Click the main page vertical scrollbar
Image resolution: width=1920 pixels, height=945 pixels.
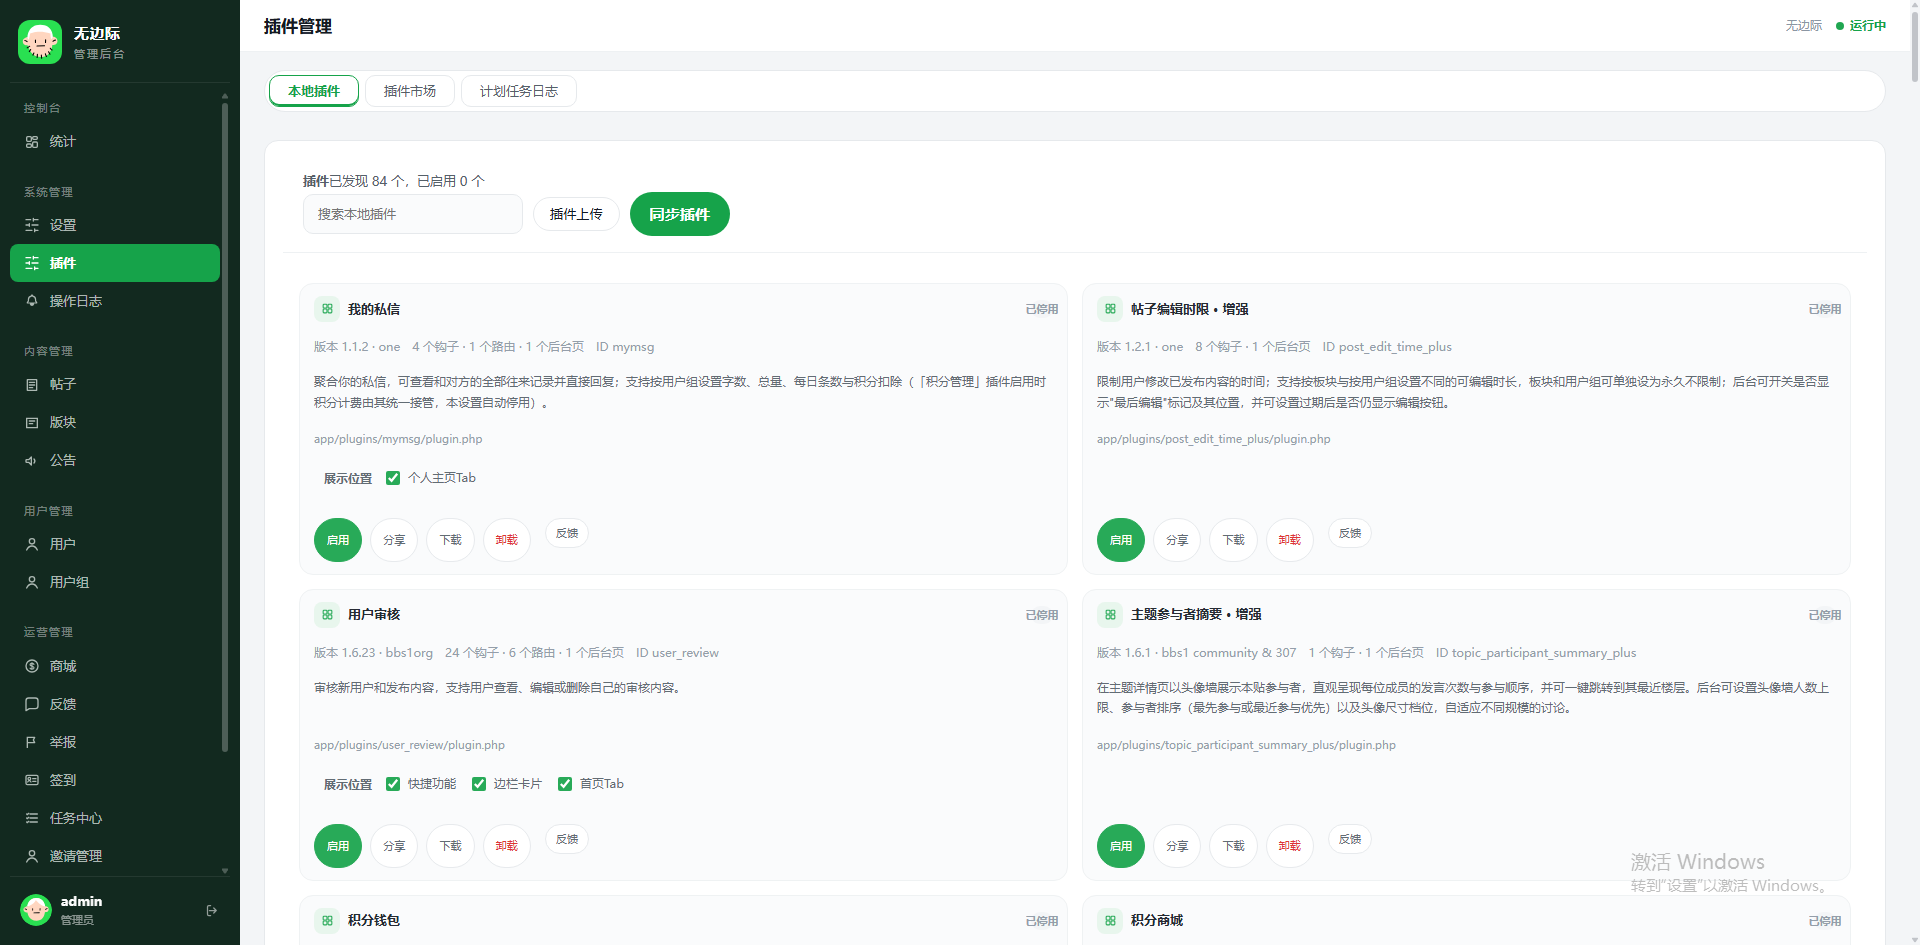point(1914,45)
